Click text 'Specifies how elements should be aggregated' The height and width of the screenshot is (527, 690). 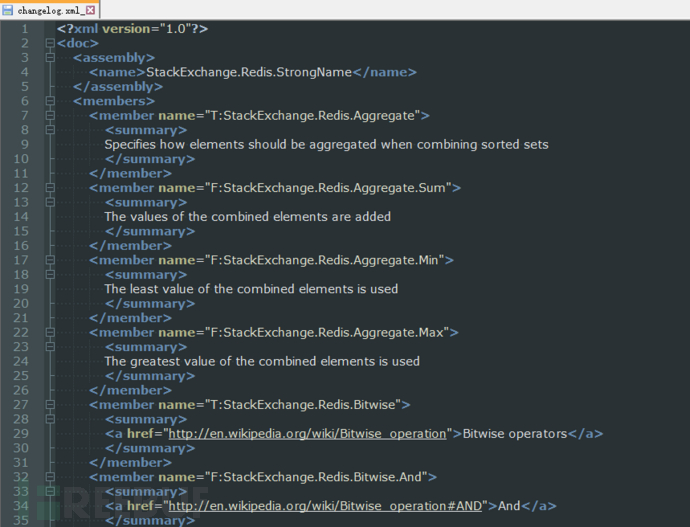coord(242,145)
